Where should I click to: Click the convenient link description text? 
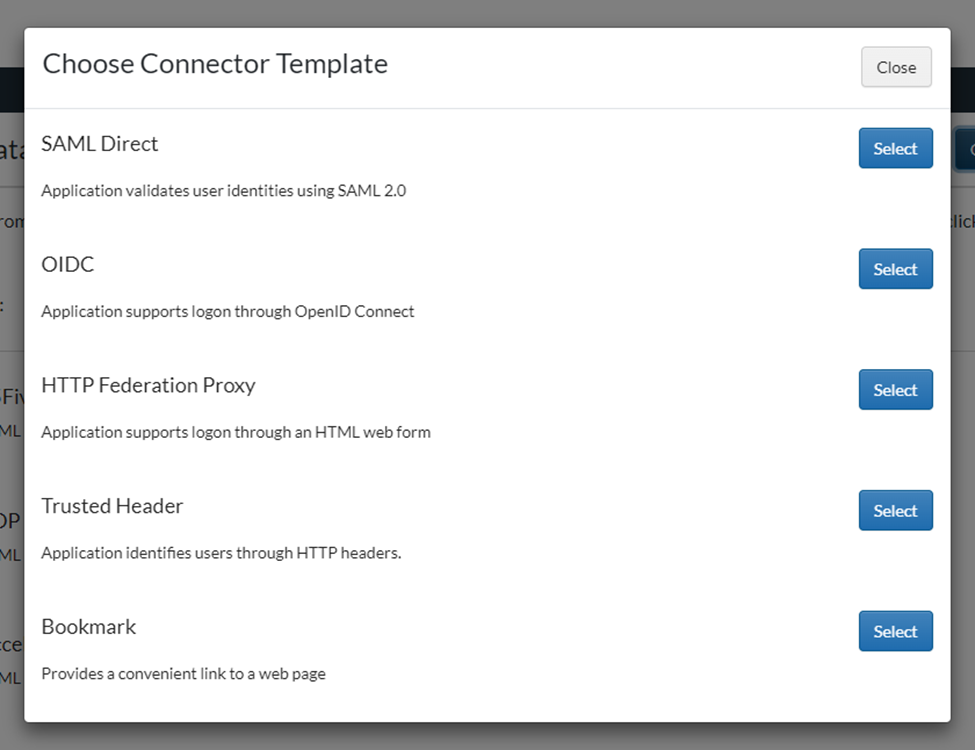183,674
